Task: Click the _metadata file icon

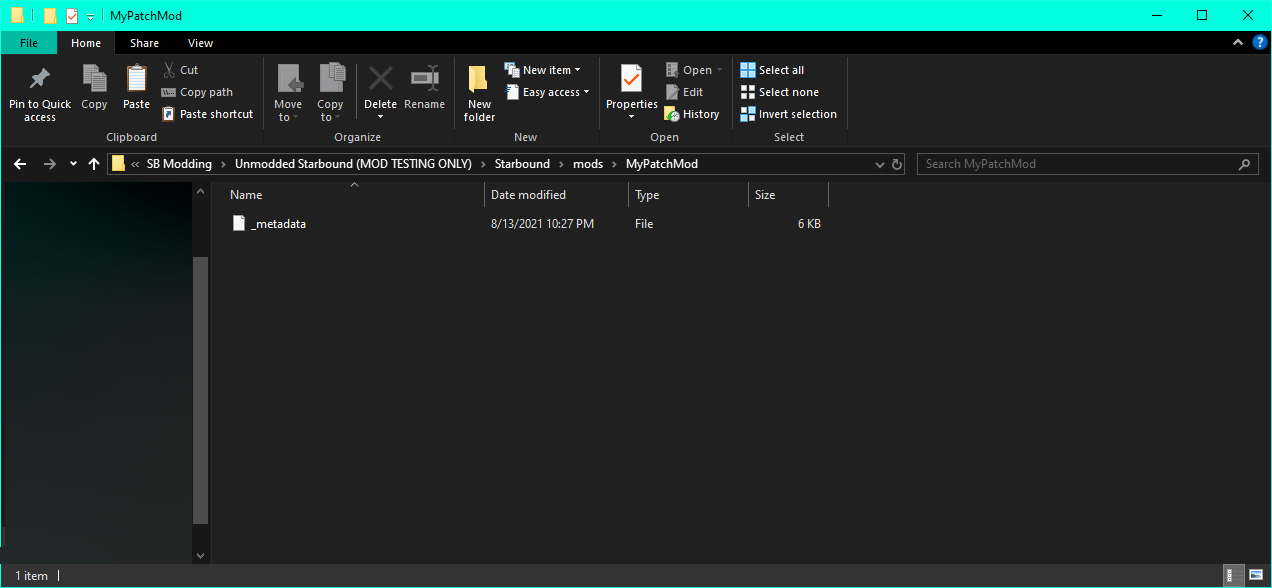Action: tap(238, 224)
